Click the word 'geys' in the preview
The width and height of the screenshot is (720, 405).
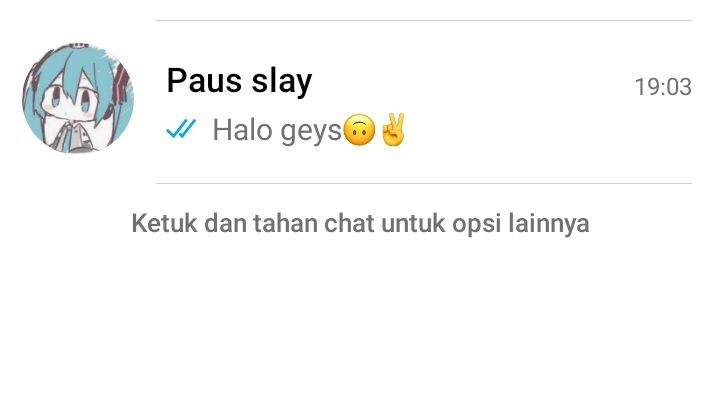[x=311, y=132]
